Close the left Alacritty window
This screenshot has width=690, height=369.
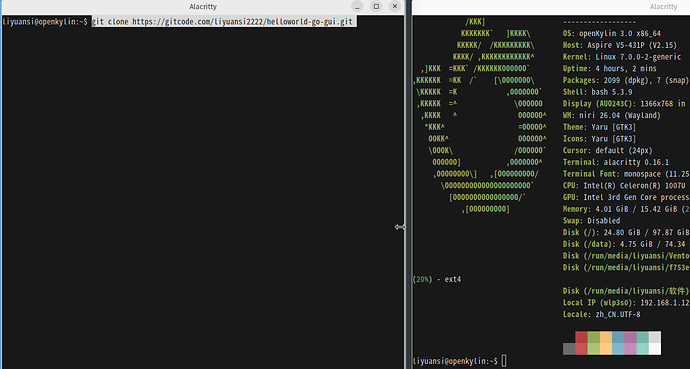pyautogui.click(x=395, y=7)
